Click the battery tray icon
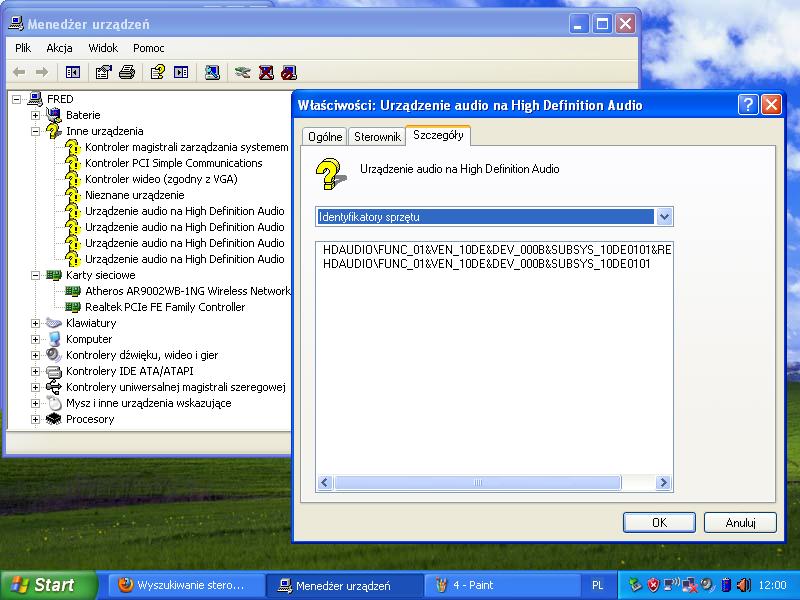The height and width of the screenshot is (600, 800). 726,585
